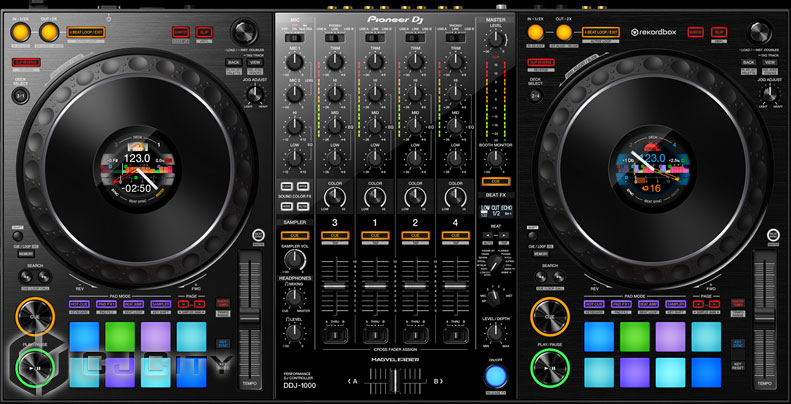Hit the left deck loop OUT button
791x404 pixels.
[x=49, y=32]
